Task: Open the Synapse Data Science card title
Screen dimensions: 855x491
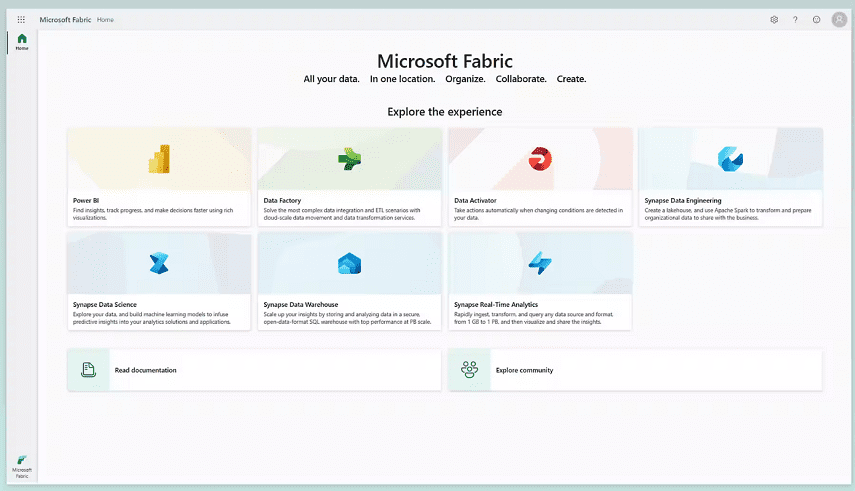Action: (x=105, y=304)
